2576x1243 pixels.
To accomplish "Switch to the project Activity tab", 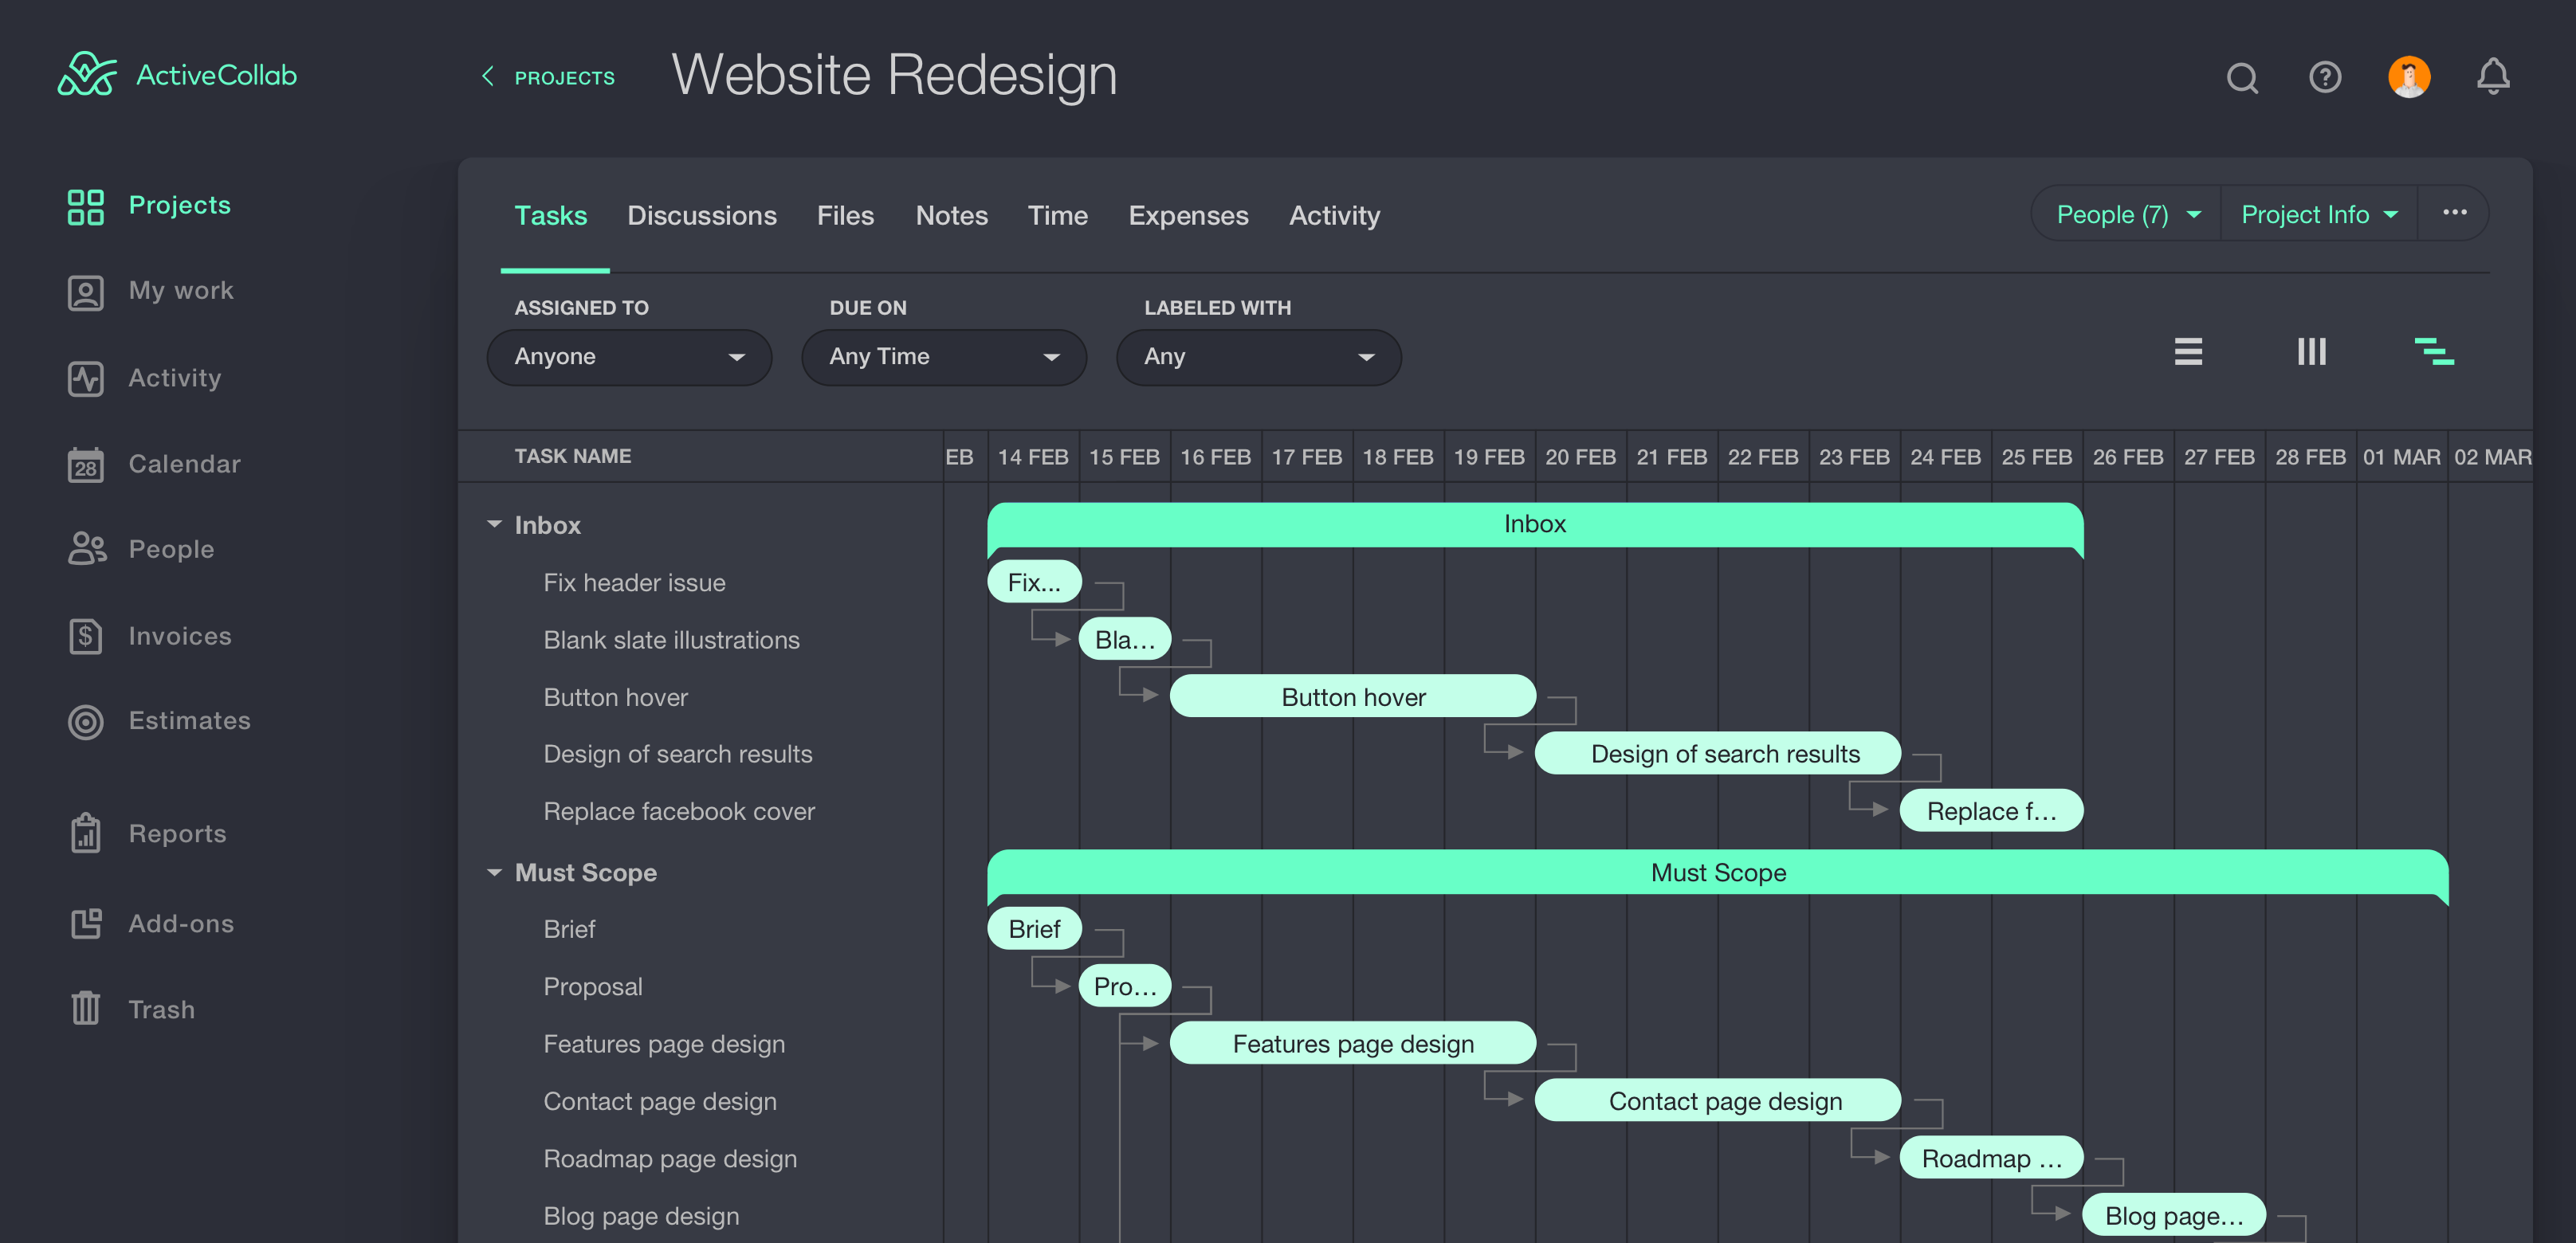I will coord(1334,216).
